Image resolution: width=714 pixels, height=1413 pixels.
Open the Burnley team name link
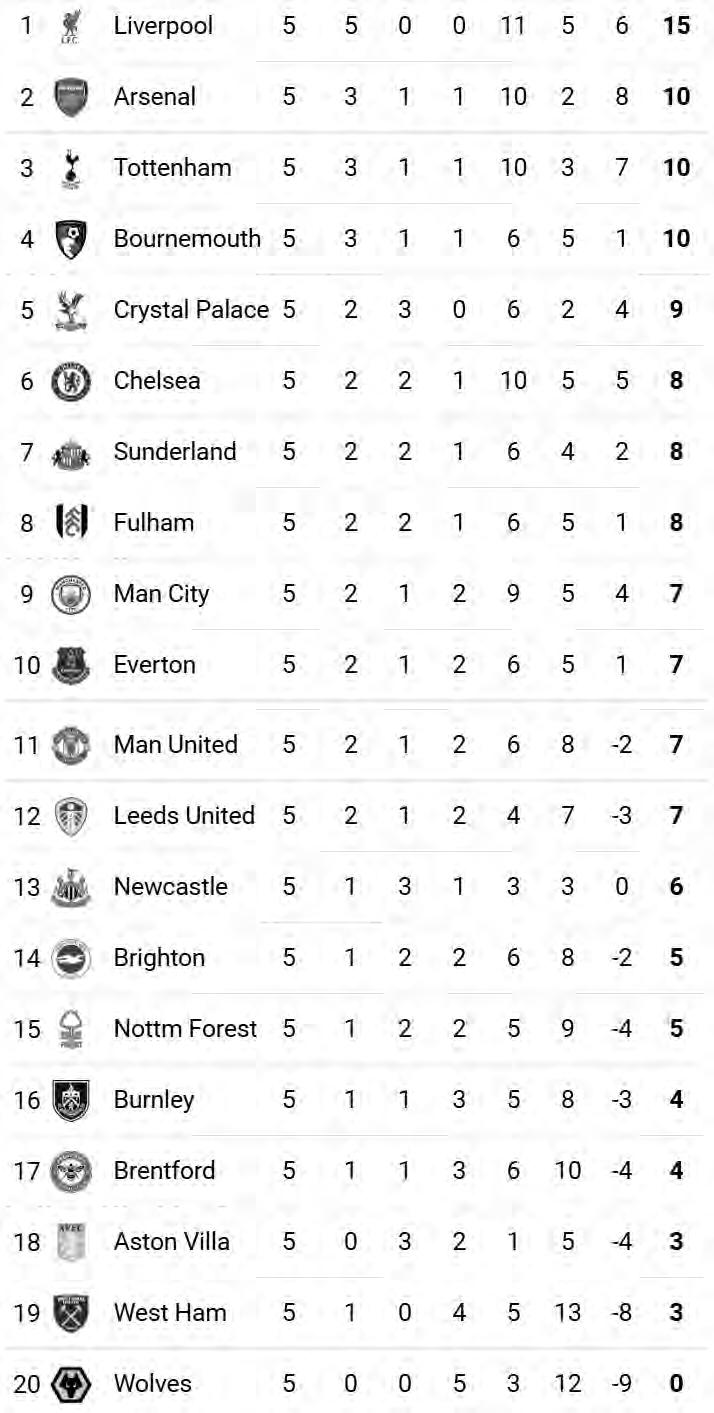point(154,1100)
